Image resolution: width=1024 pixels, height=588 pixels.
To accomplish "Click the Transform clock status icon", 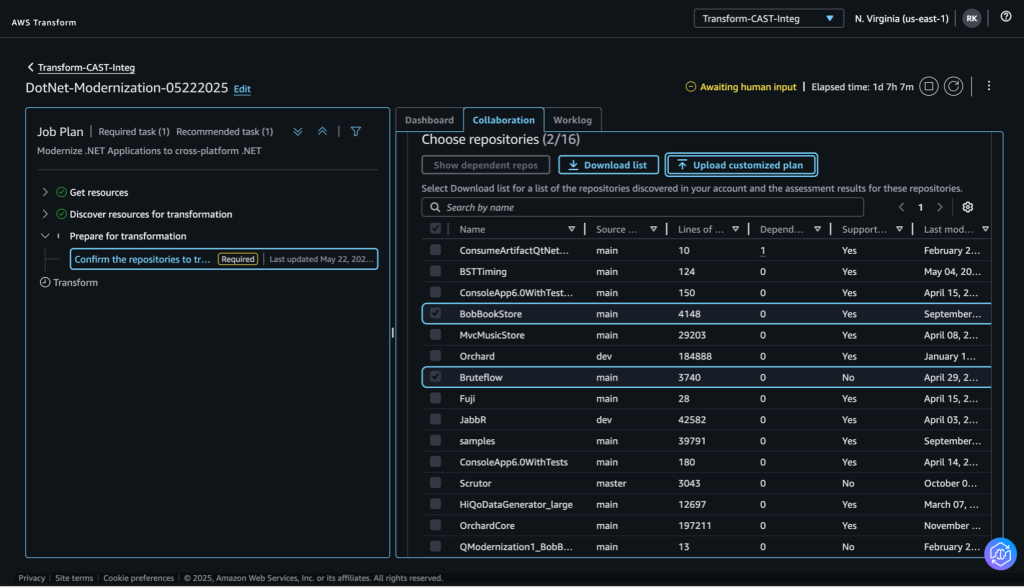I will (44, 282).
